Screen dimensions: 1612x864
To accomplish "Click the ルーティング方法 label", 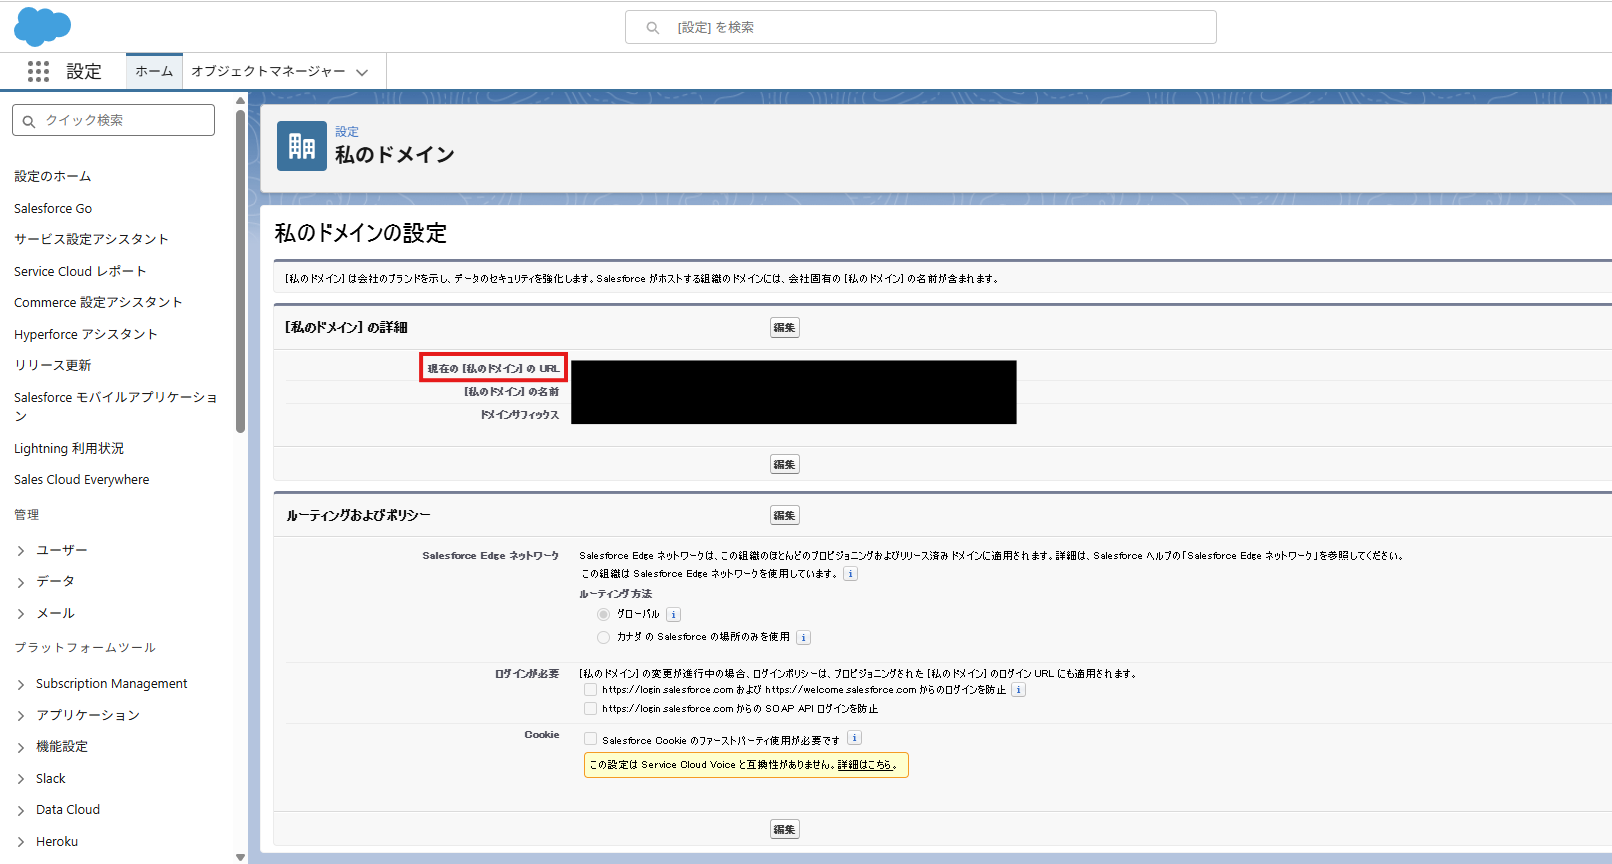I will (x=615, y=594).
